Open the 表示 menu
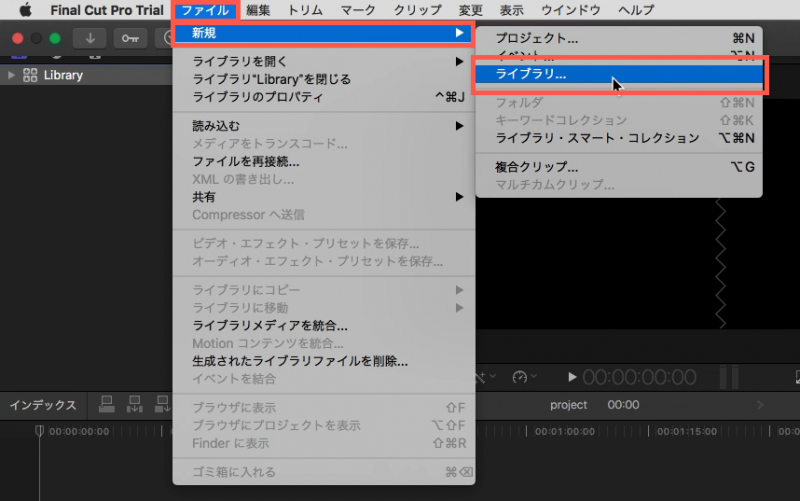The width and height of the screenshot is (800, 501). click(511, 10)
